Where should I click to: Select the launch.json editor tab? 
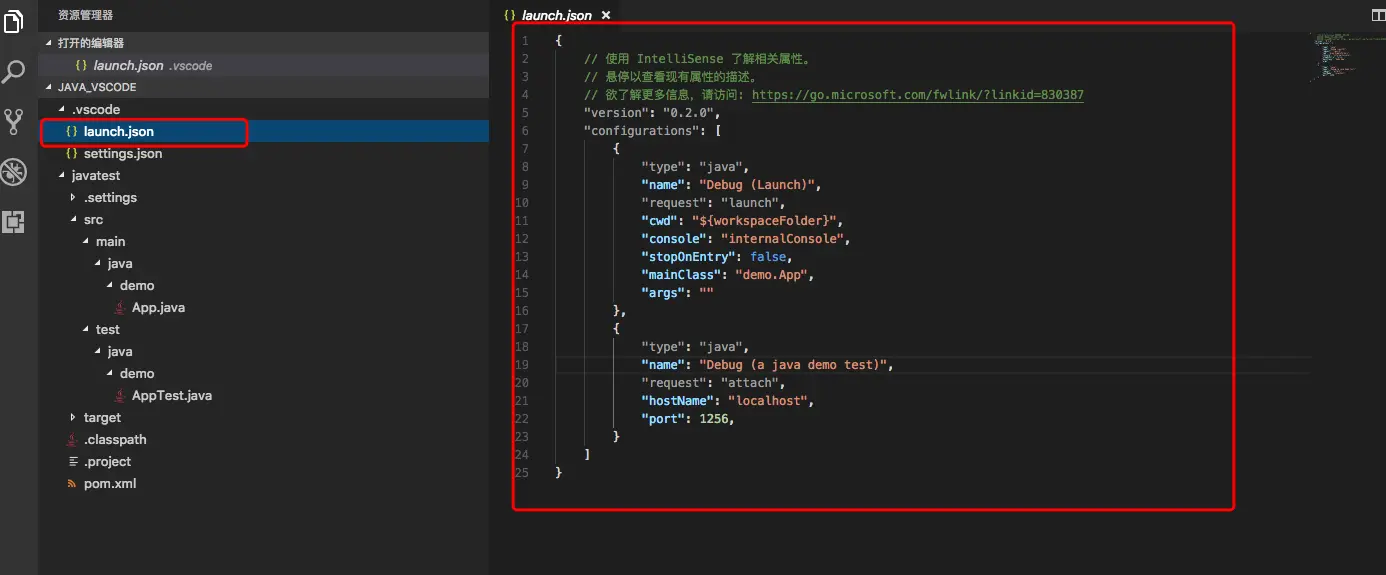tap(556, 15)
